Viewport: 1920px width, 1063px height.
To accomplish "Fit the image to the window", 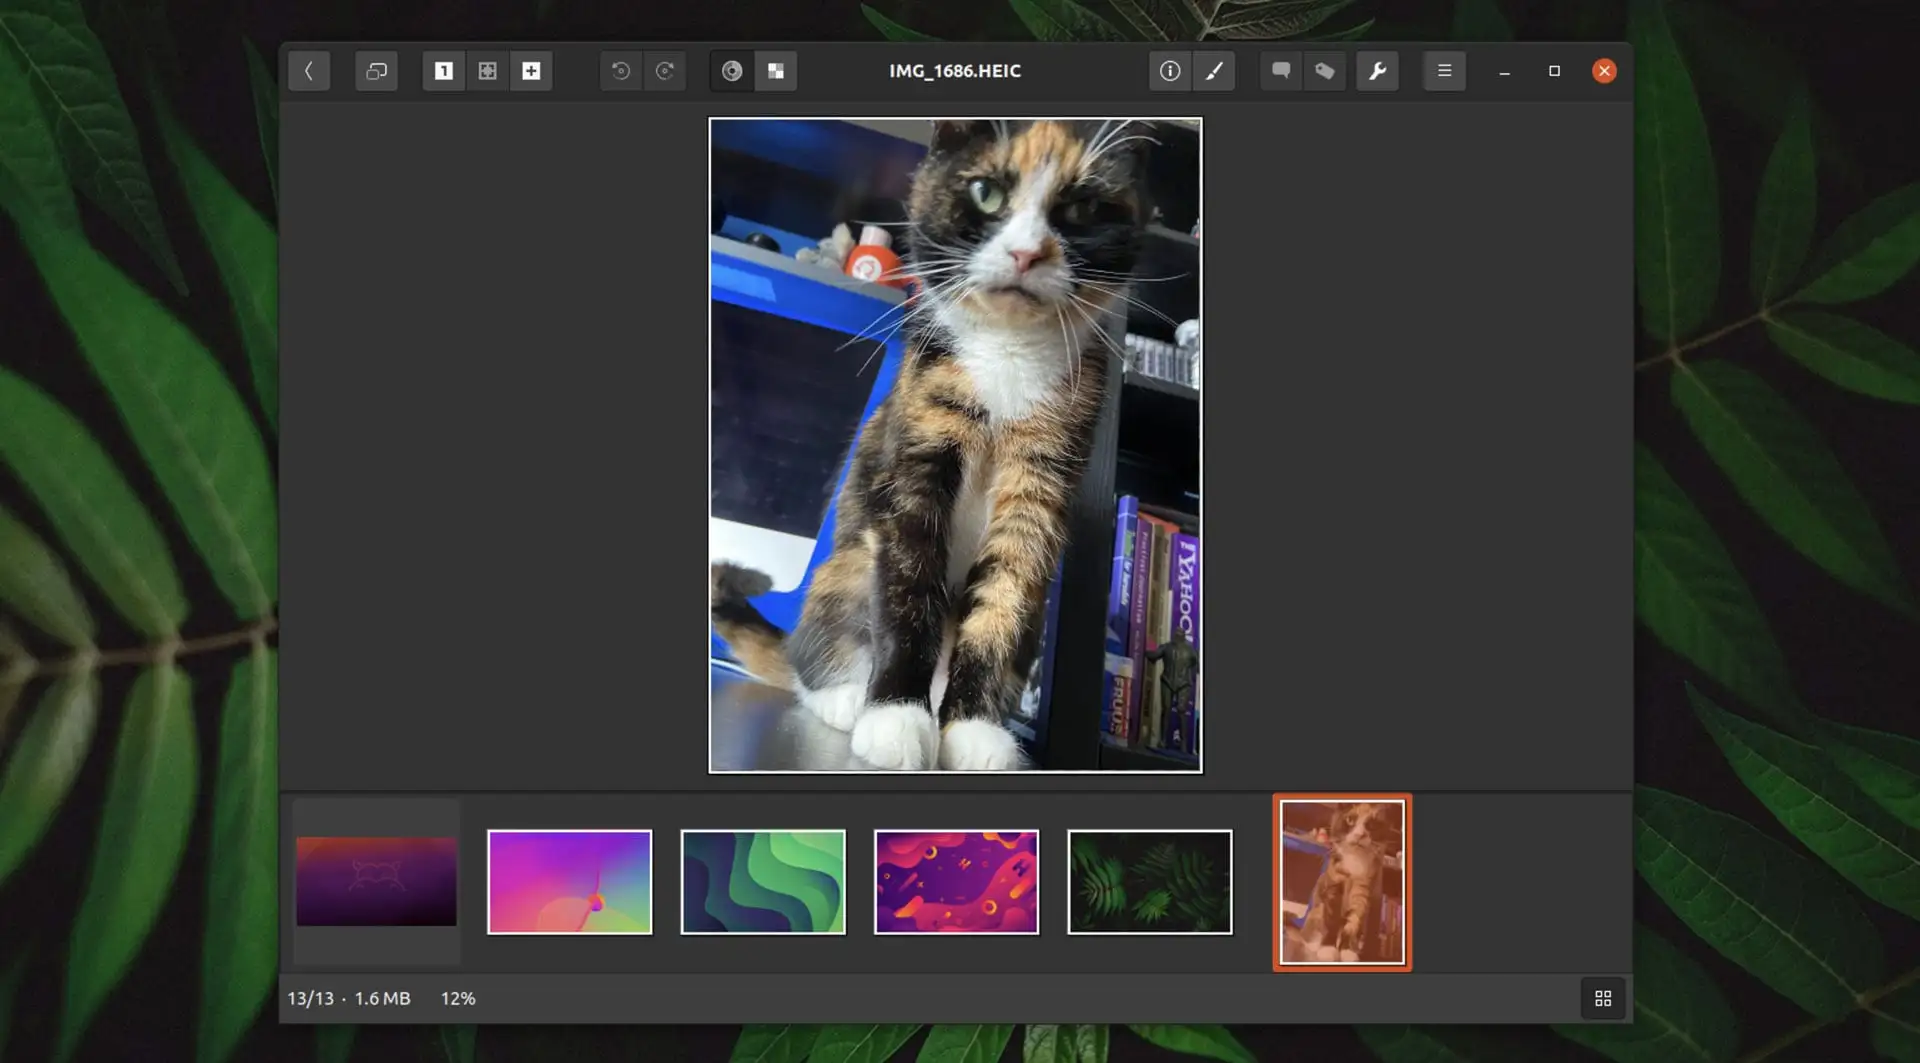I will click(487, 71).
